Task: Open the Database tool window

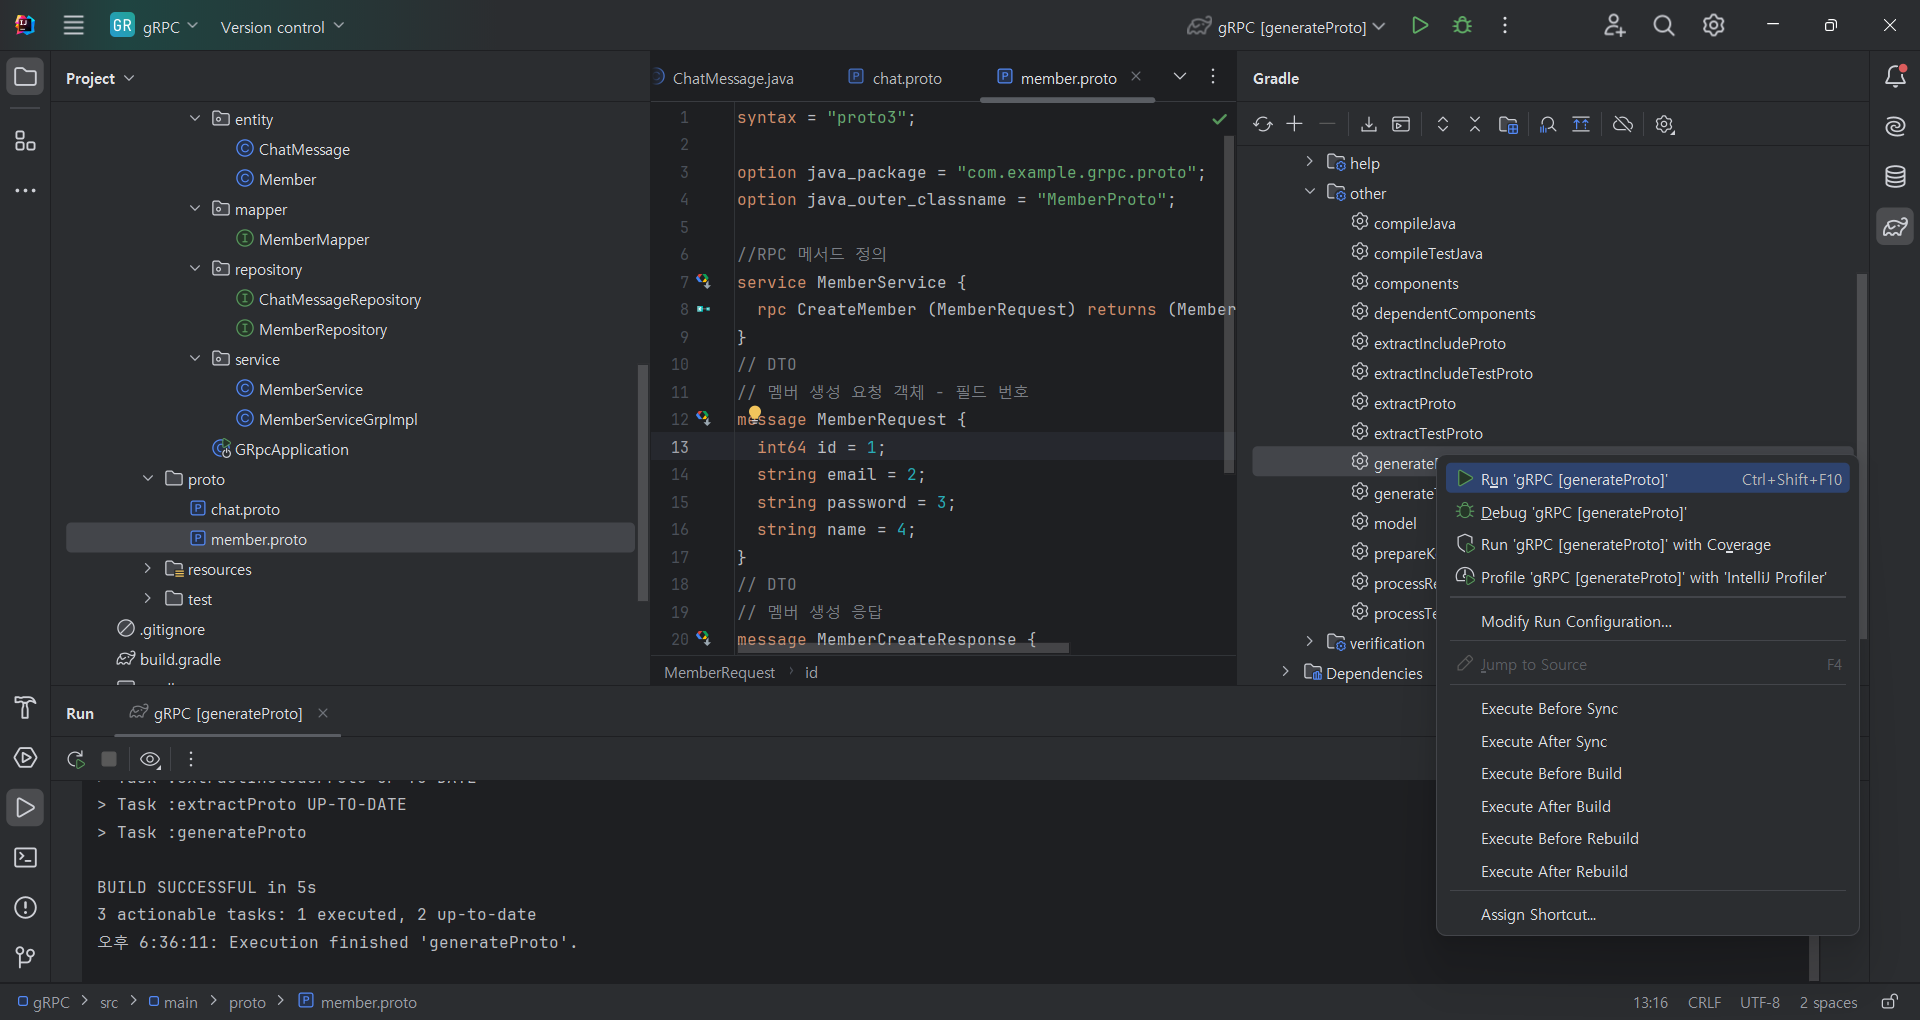Action: point(1895,177)
